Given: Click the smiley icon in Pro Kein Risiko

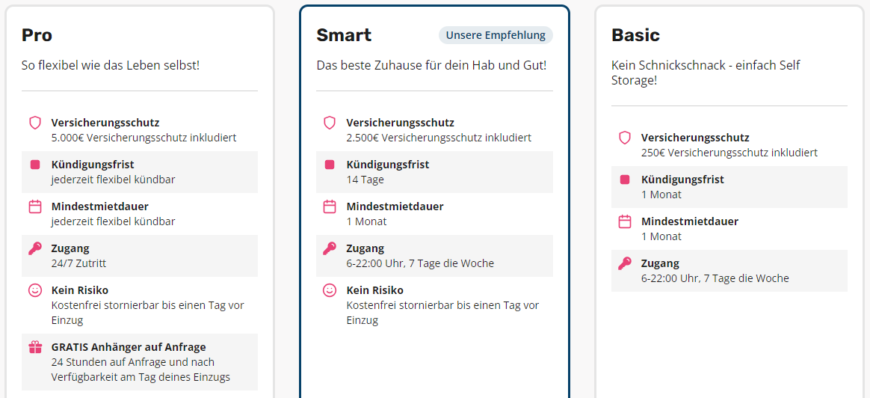Looking at the screenshot, I should (35, 290).
